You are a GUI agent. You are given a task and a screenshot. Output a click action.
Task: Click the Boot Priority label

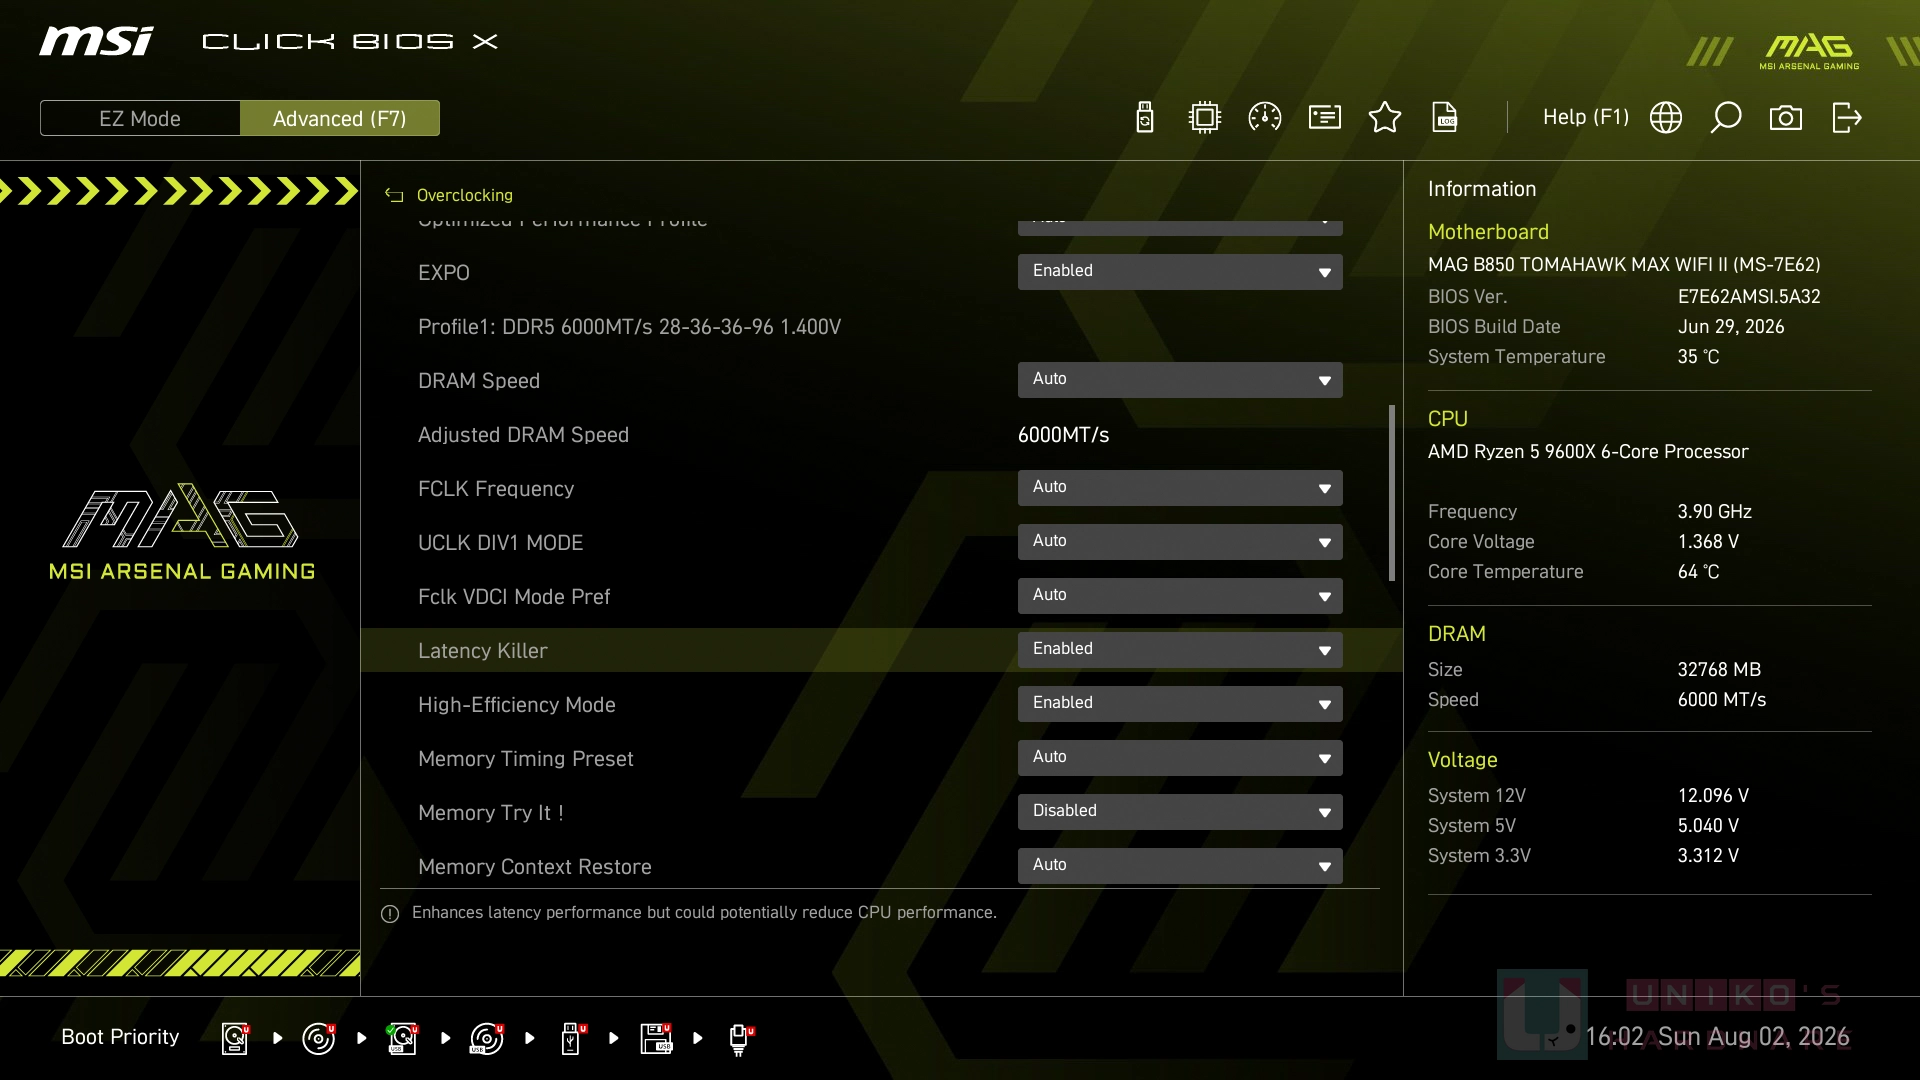click(x=120, y=1037)
